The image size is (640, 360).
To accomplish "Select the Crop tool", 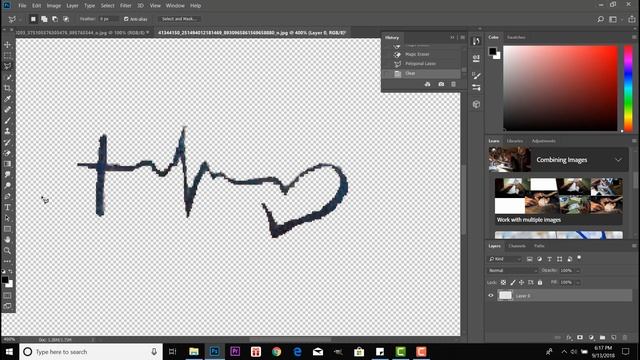I will click(x=7, y=88).
